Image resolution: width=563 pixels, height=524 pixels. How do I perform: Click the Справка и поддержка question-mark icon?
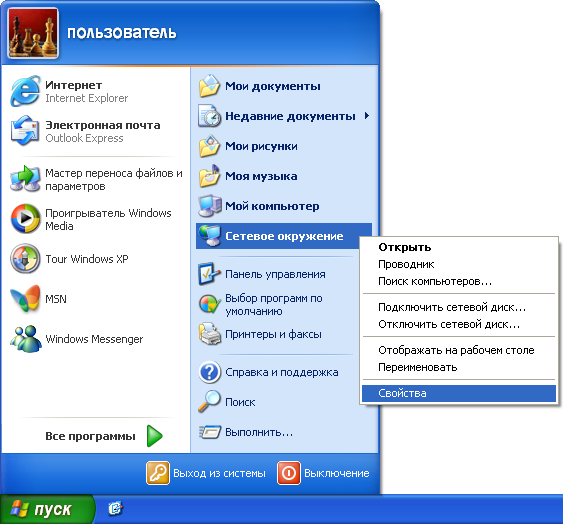210,372
